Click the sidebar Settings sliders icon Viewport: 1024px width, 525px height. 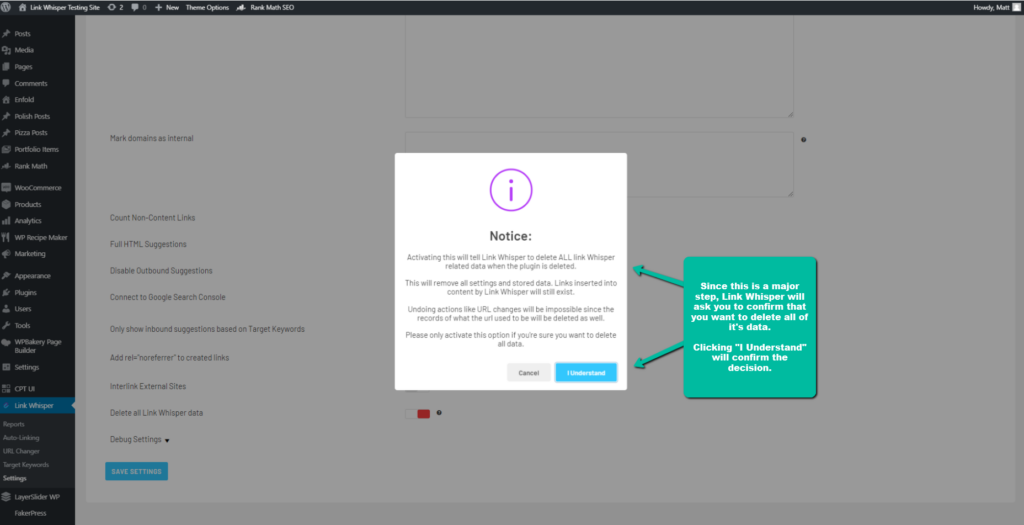coord(7,367)
